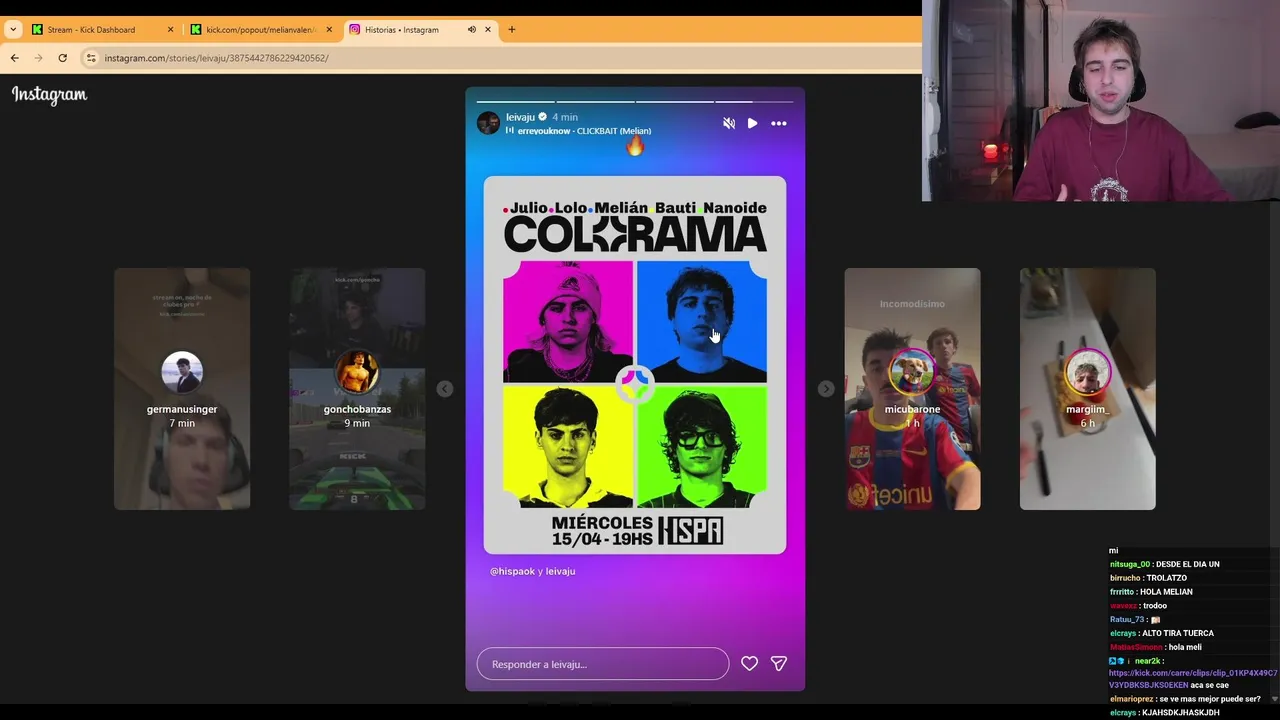Open margiim_'s story preview
The image size is (1280, 720).
1087,389
